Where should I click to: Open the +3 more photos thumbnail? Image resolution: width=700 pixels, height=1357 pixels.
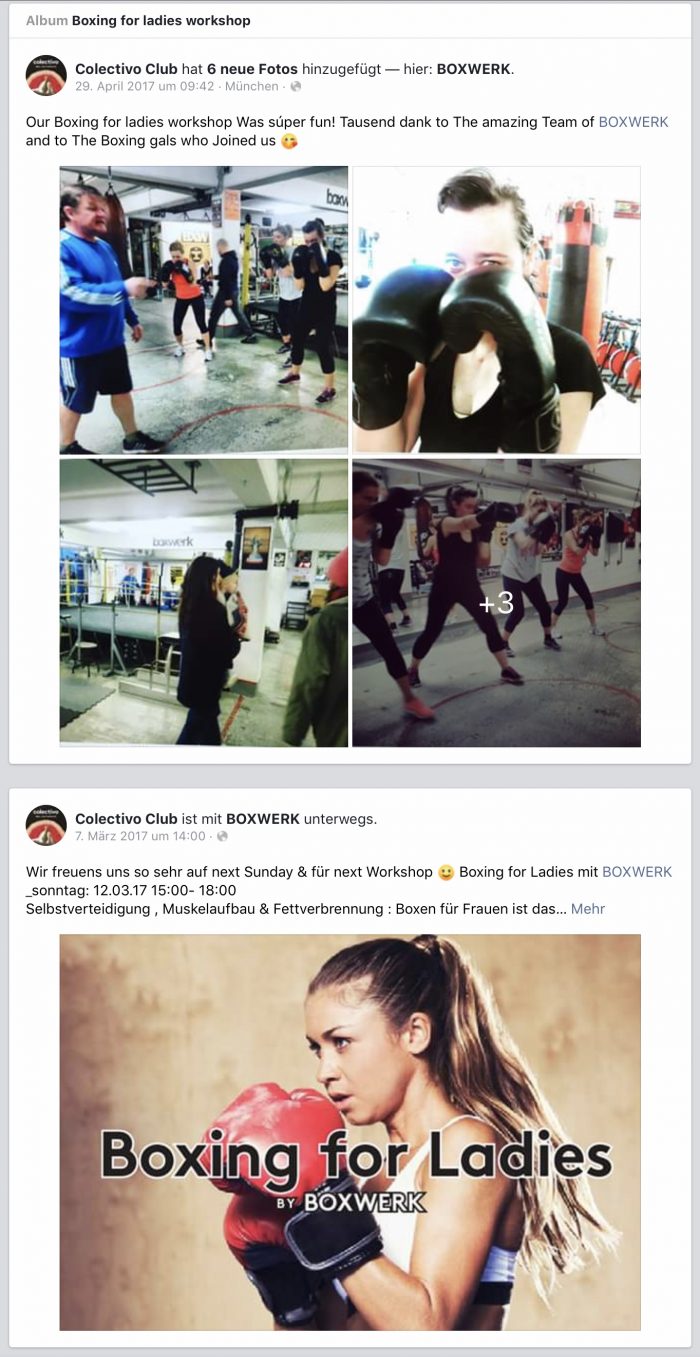496,603
